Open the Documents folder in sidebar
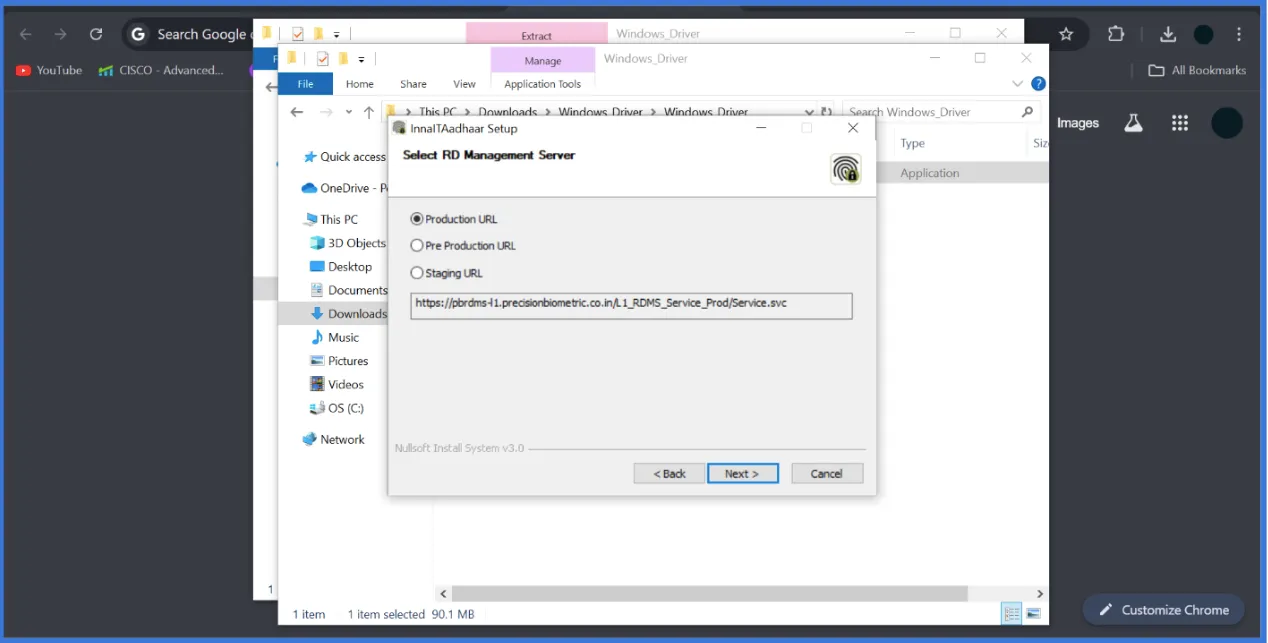Viewport: 1268px width, 643px height. tap(348, 290)
